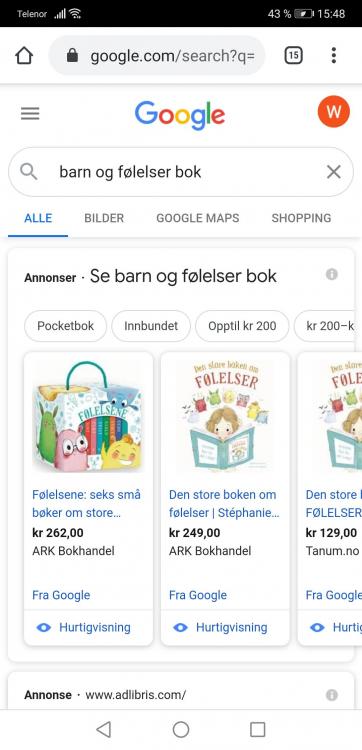Screen dimensions: 362x750
Task: Select the Pocketbok filter chip
Action: 66,326
